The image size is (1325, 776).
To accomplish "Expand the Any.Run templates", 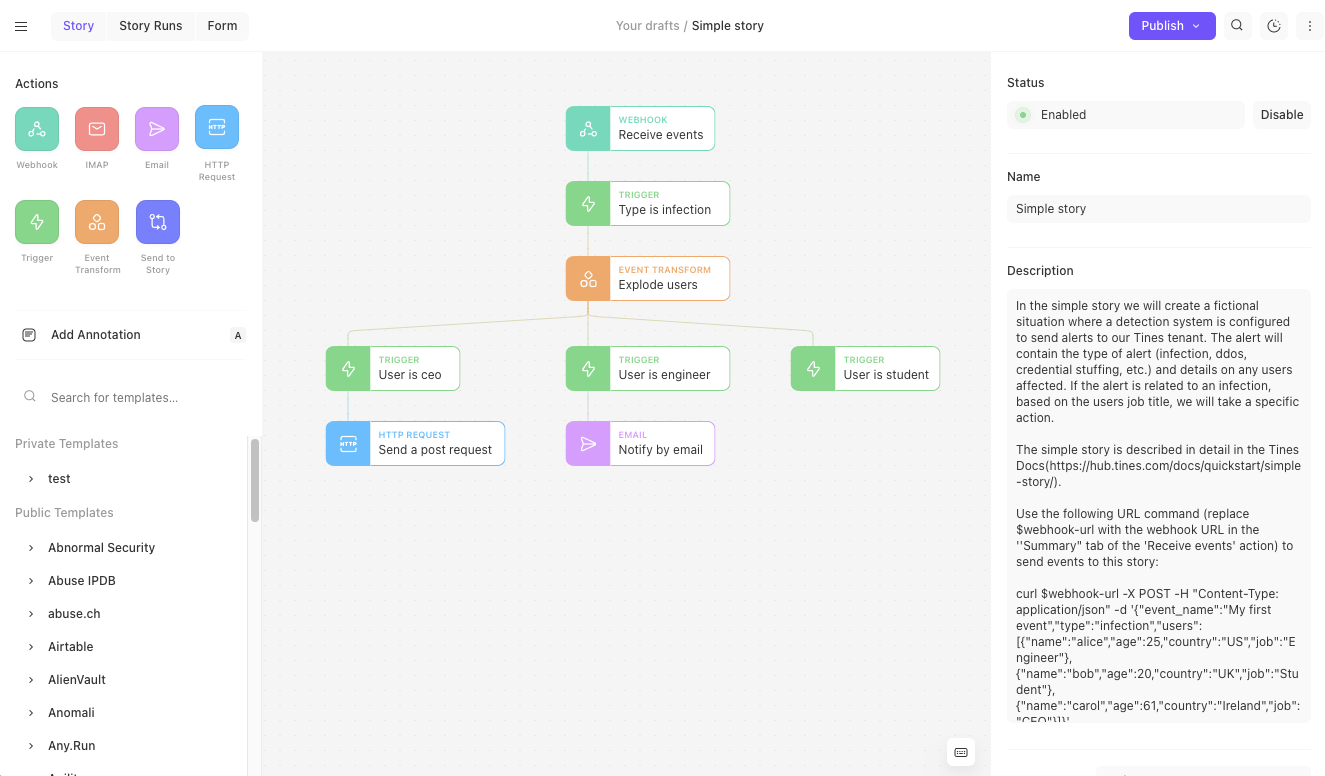I will pos(31,746).
